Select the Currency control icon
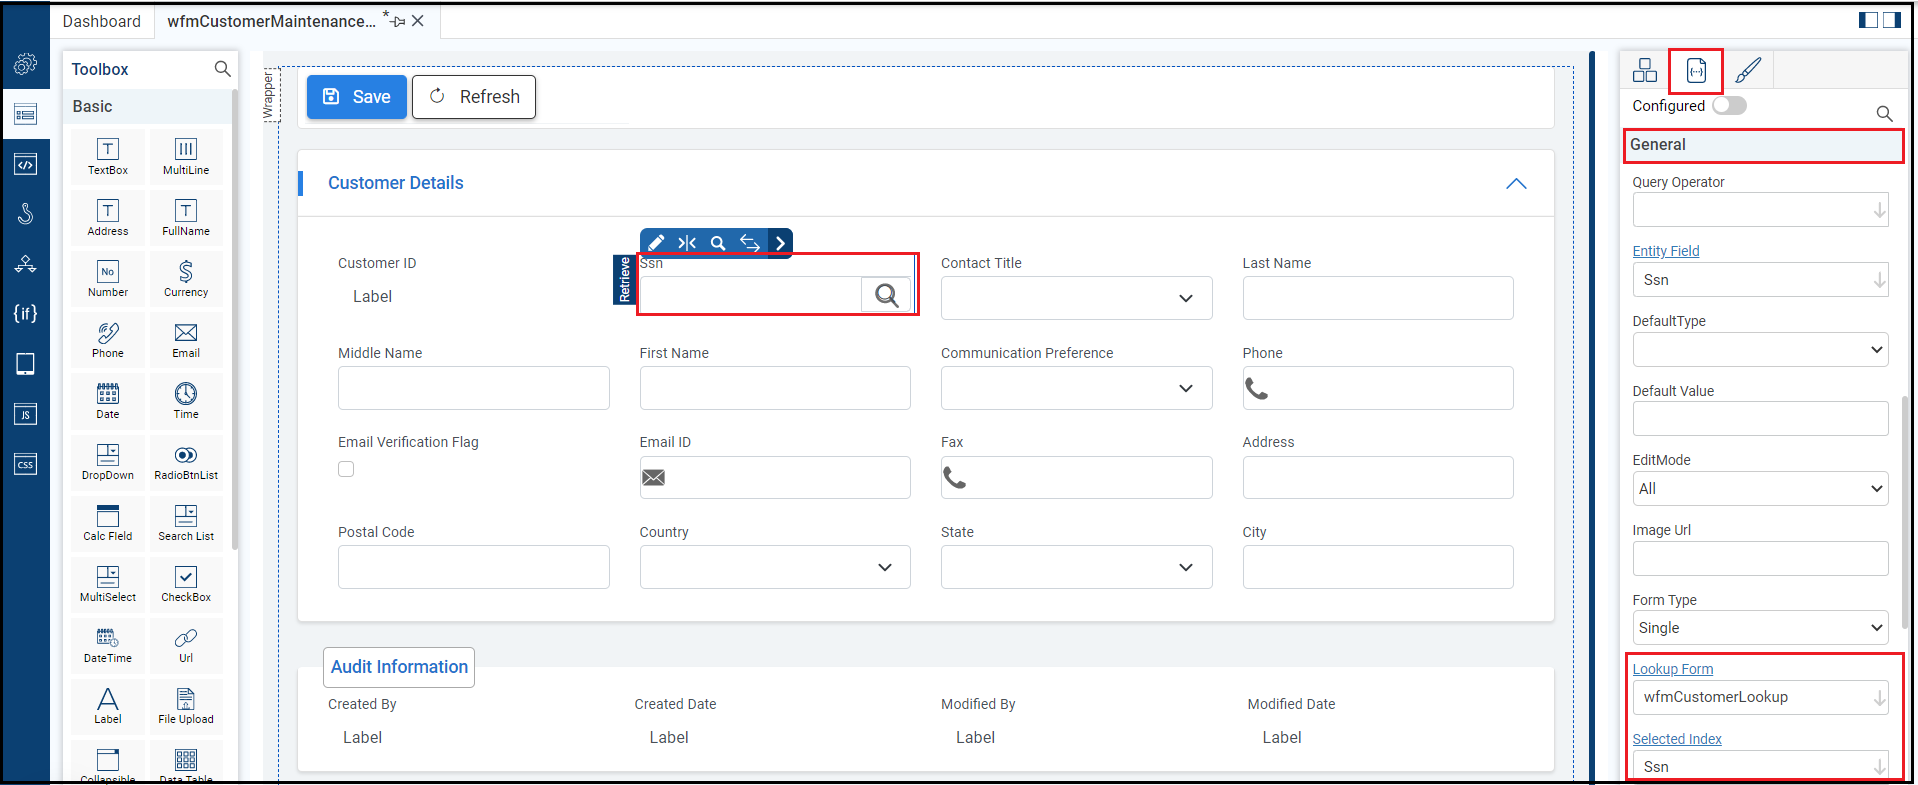The height and width of the screenshot is (785, 1918). [x=186, y=277]
